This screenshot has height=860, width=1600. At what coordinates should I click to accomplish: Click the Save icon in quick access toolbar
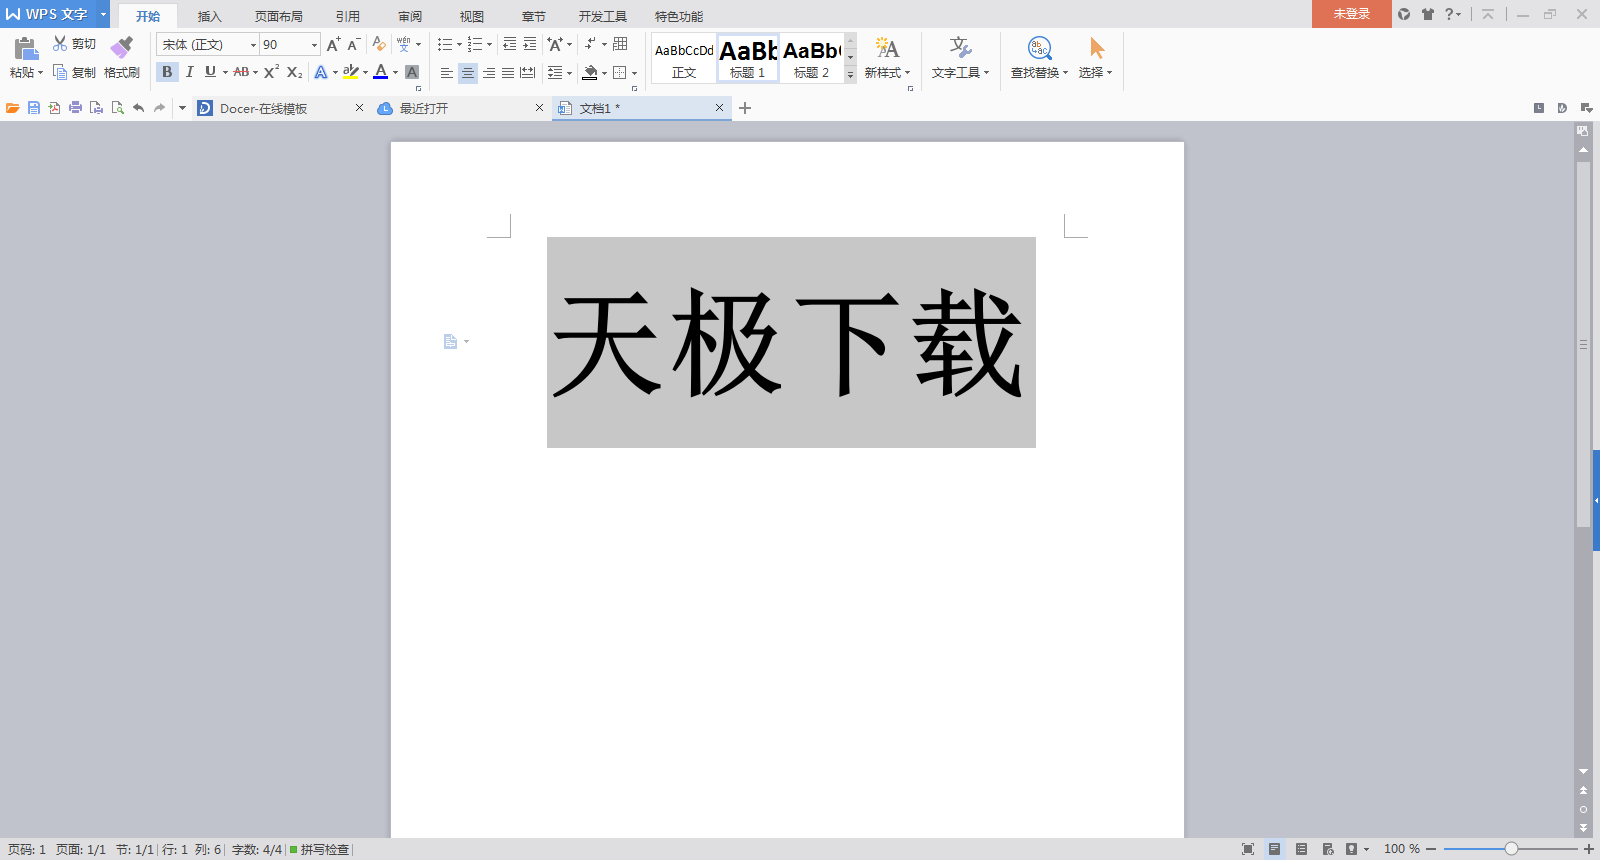coord(34,108)
